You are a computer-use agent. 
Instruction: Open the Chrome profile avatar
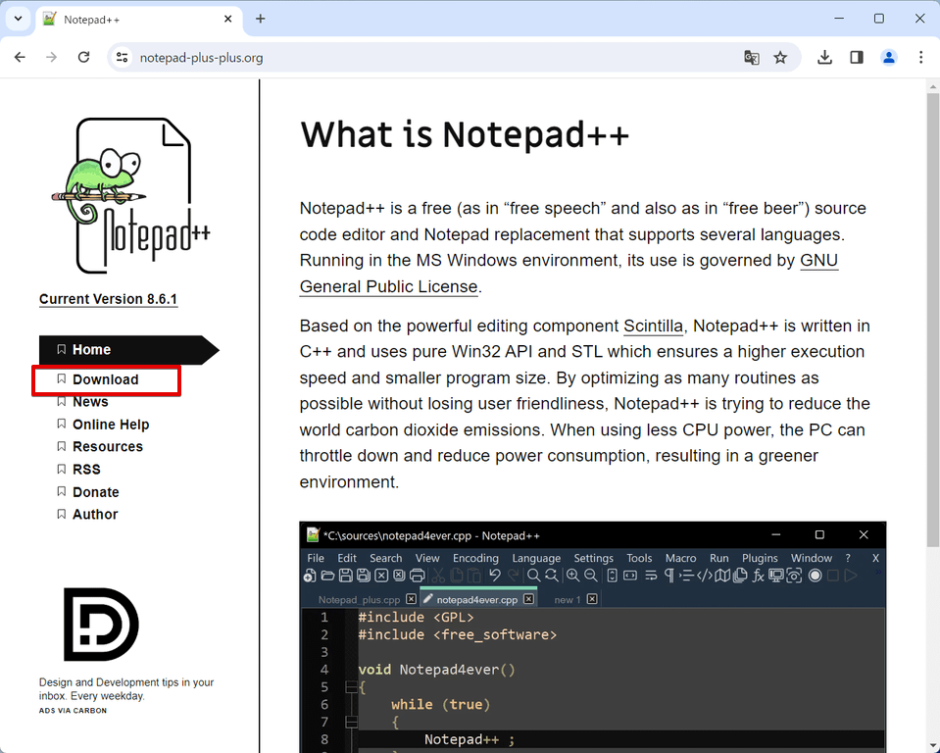tap(888, 58)
